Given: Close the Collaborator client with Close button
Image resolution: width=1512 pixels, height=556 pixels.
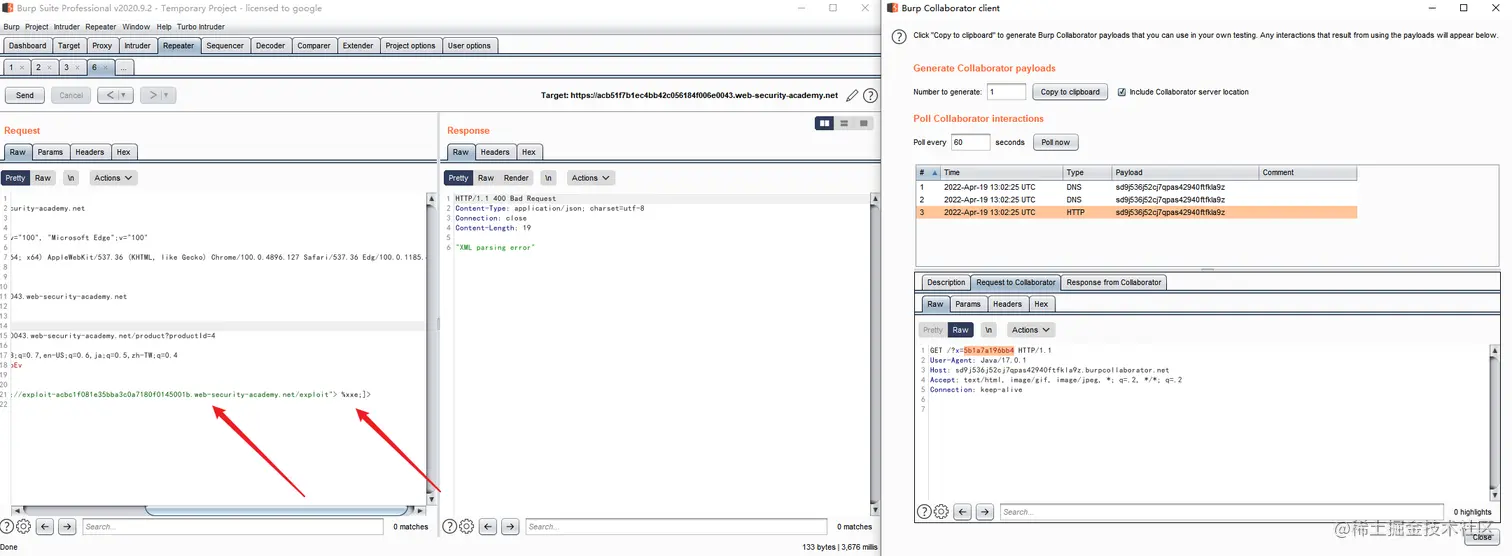Looking at the screenshot, I should point(1482,537).
